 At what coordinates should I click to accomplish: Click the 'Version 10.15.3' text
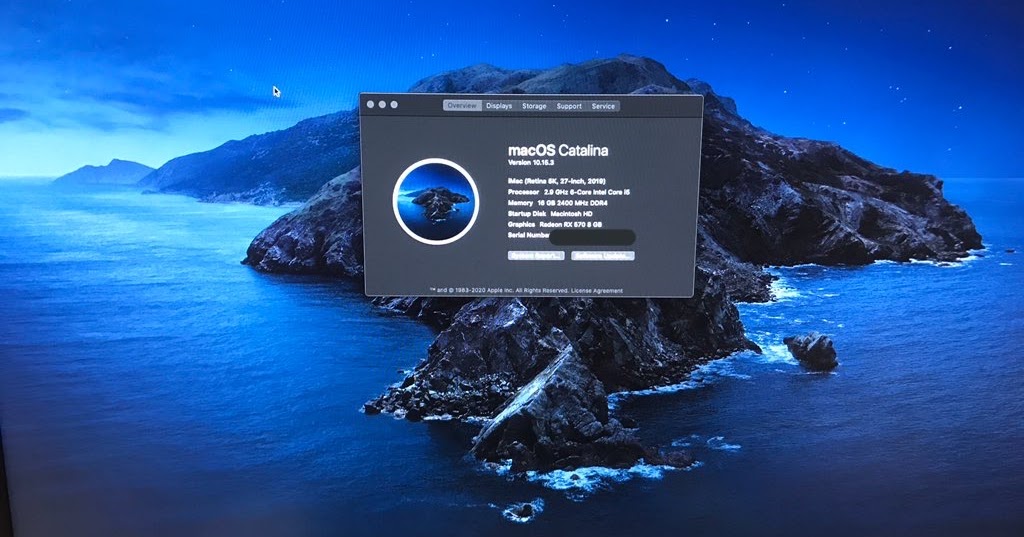coord(531,163)
